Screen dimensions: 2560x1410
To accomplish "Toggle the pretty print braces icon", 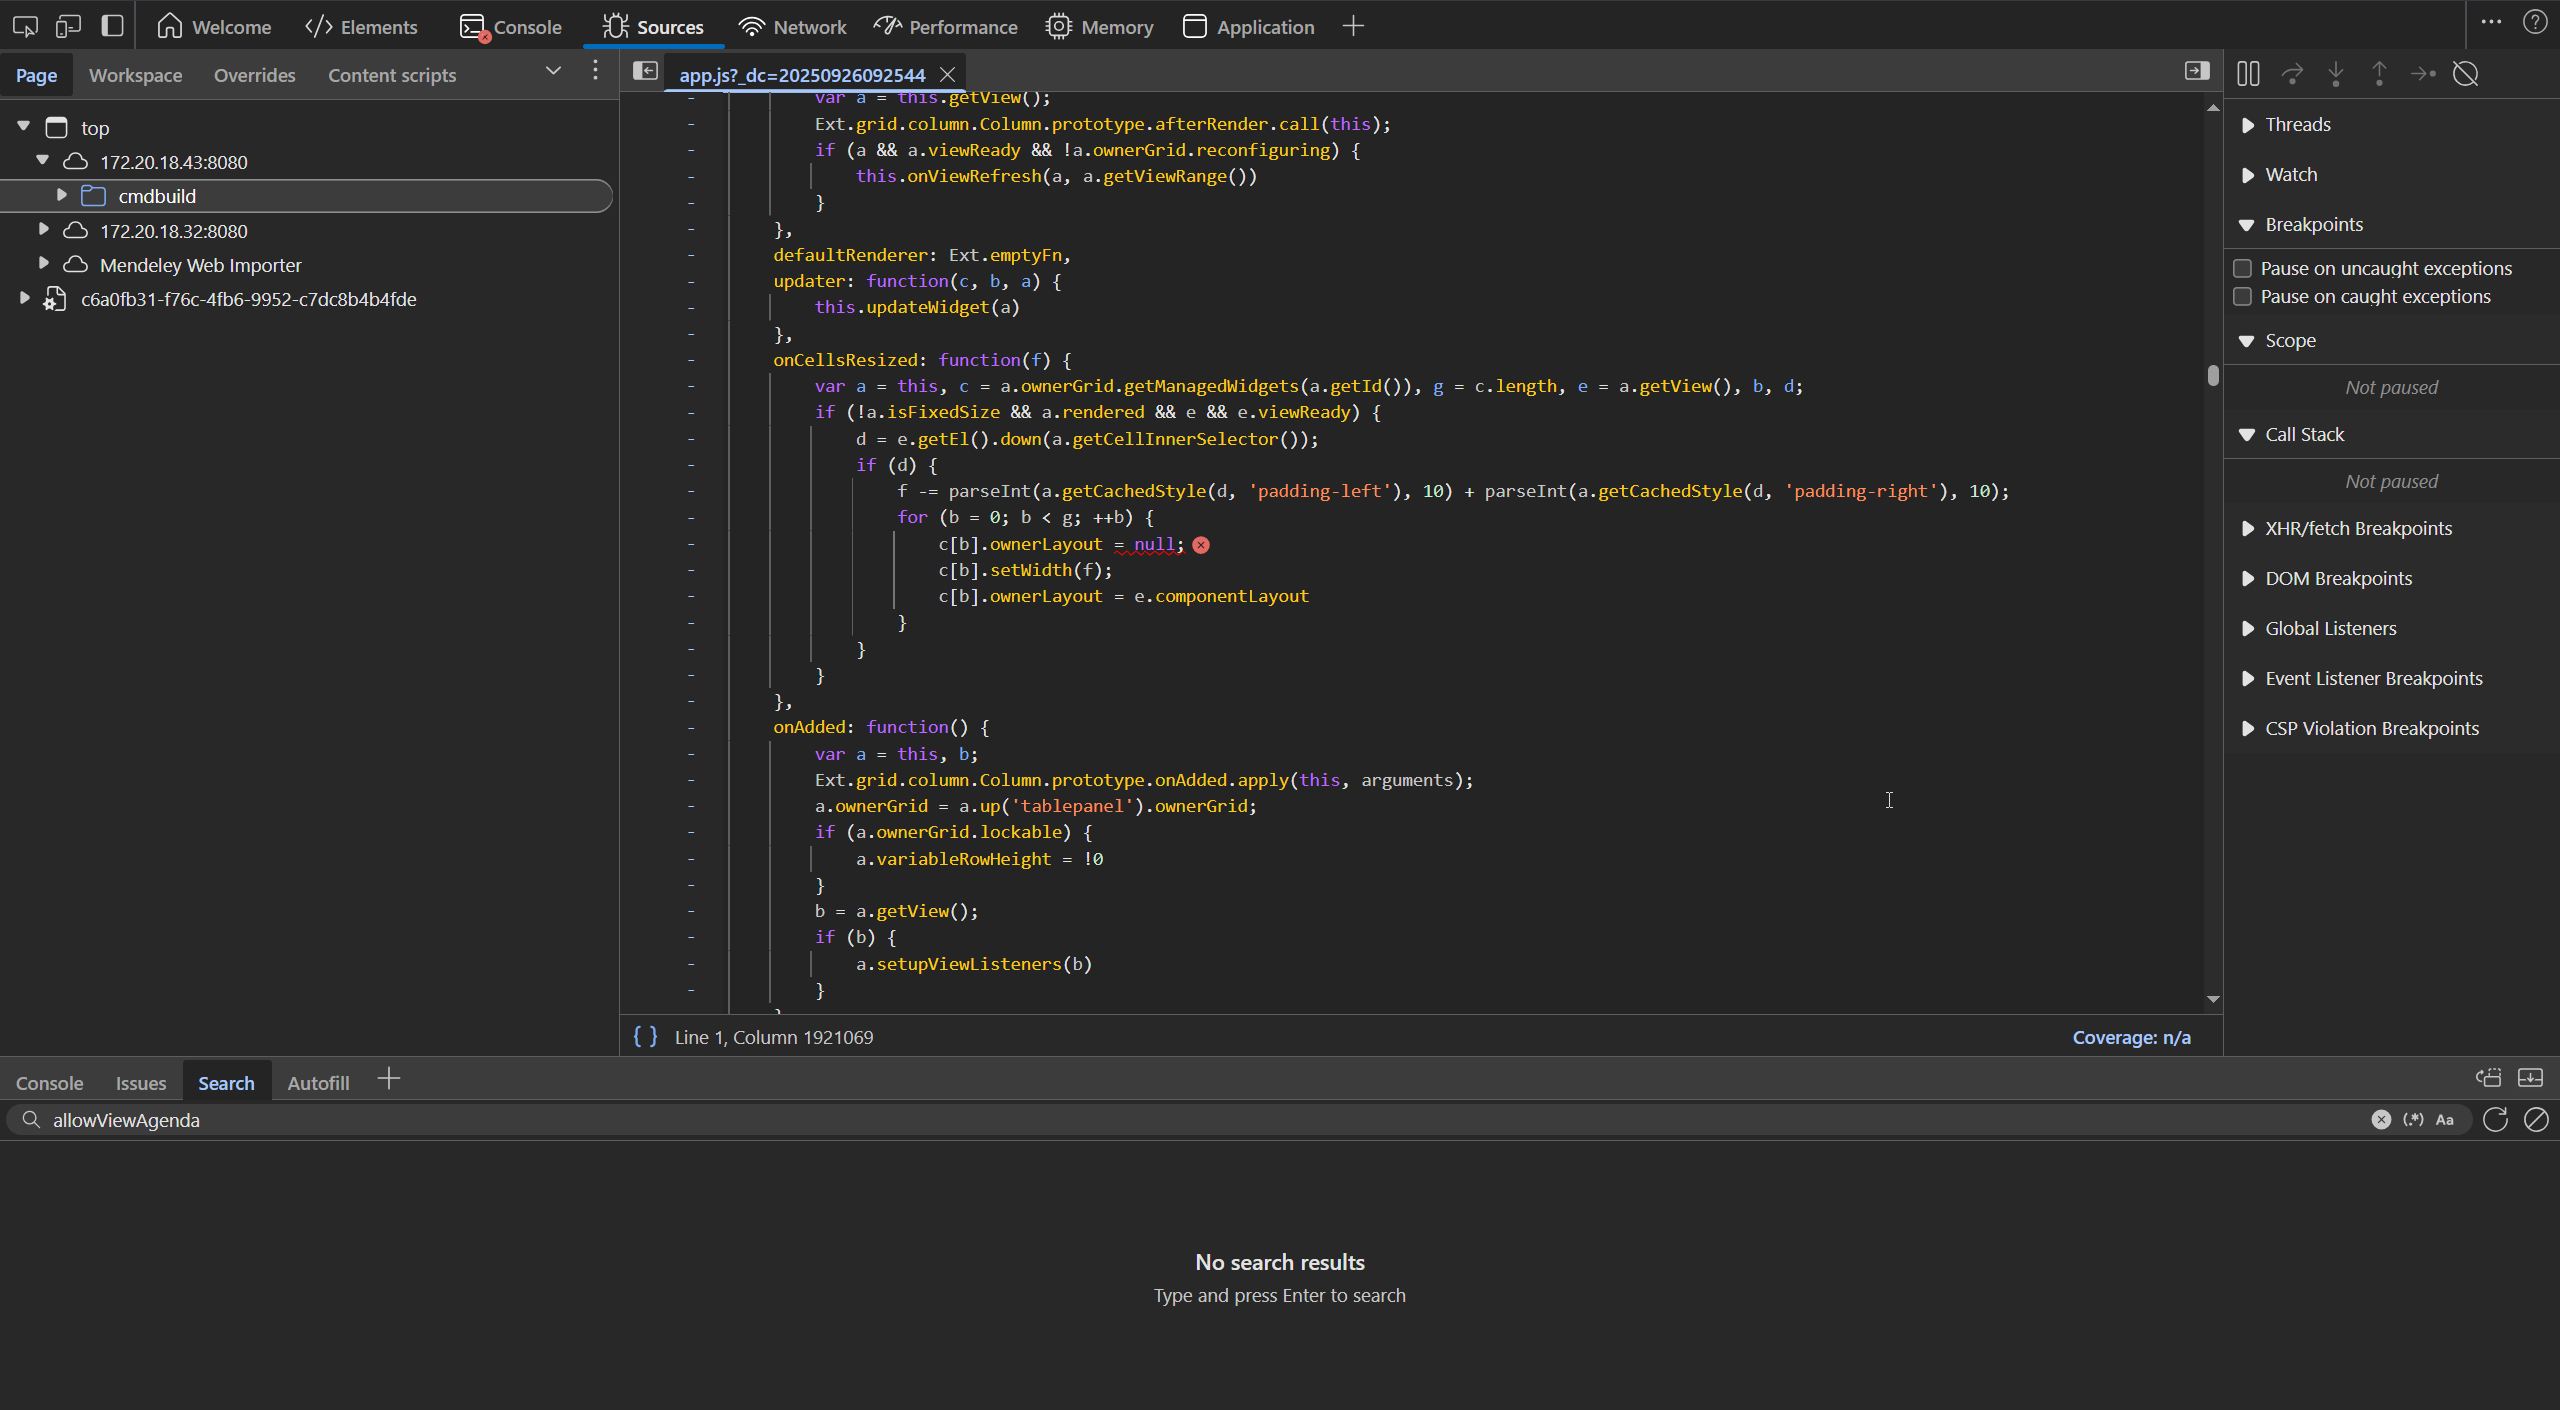I will [x=645, y=1037].
